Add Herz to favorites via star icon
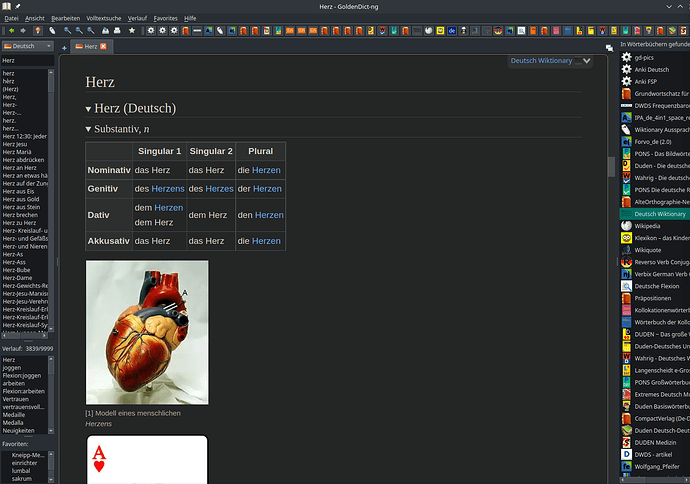This screenshot has width=690, height=484. [132, 31]
